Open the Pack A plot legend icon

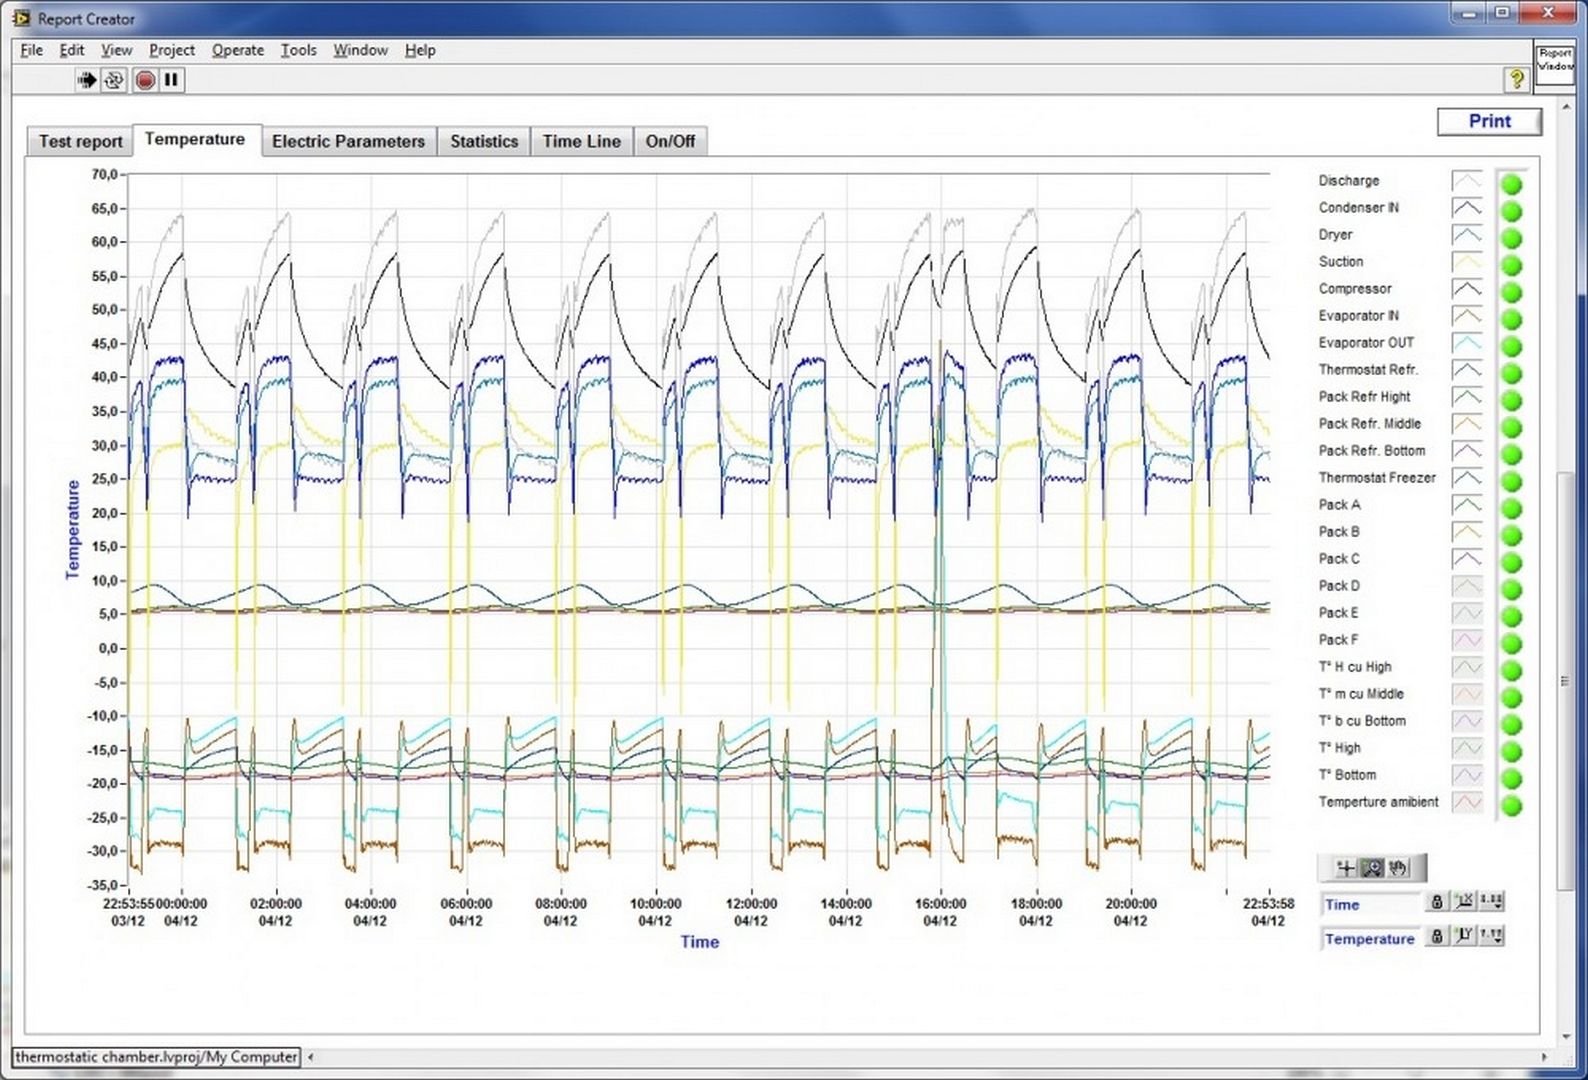1467,505
